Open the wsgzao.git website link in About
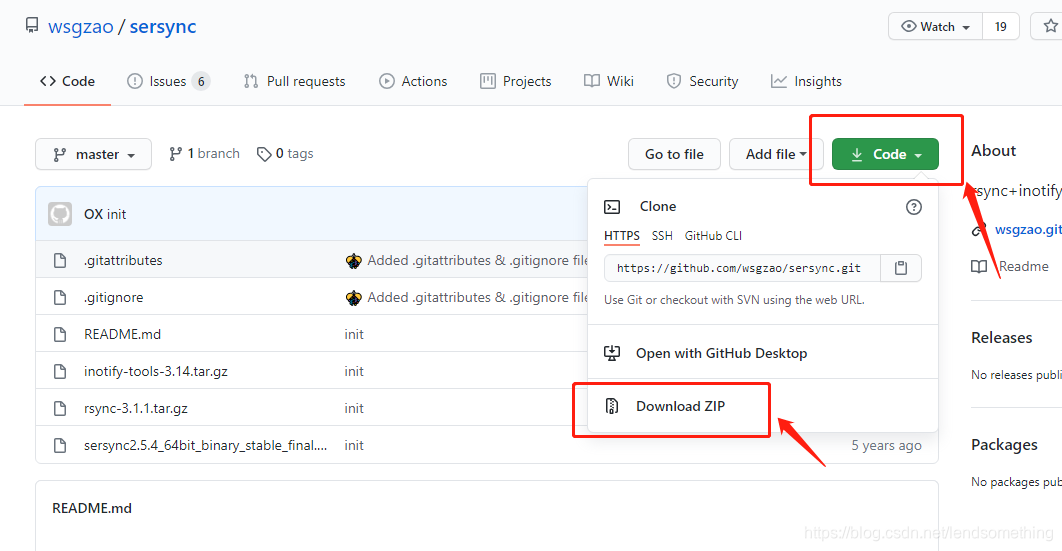1062x551 pixels. click(x=1028, y=229)
